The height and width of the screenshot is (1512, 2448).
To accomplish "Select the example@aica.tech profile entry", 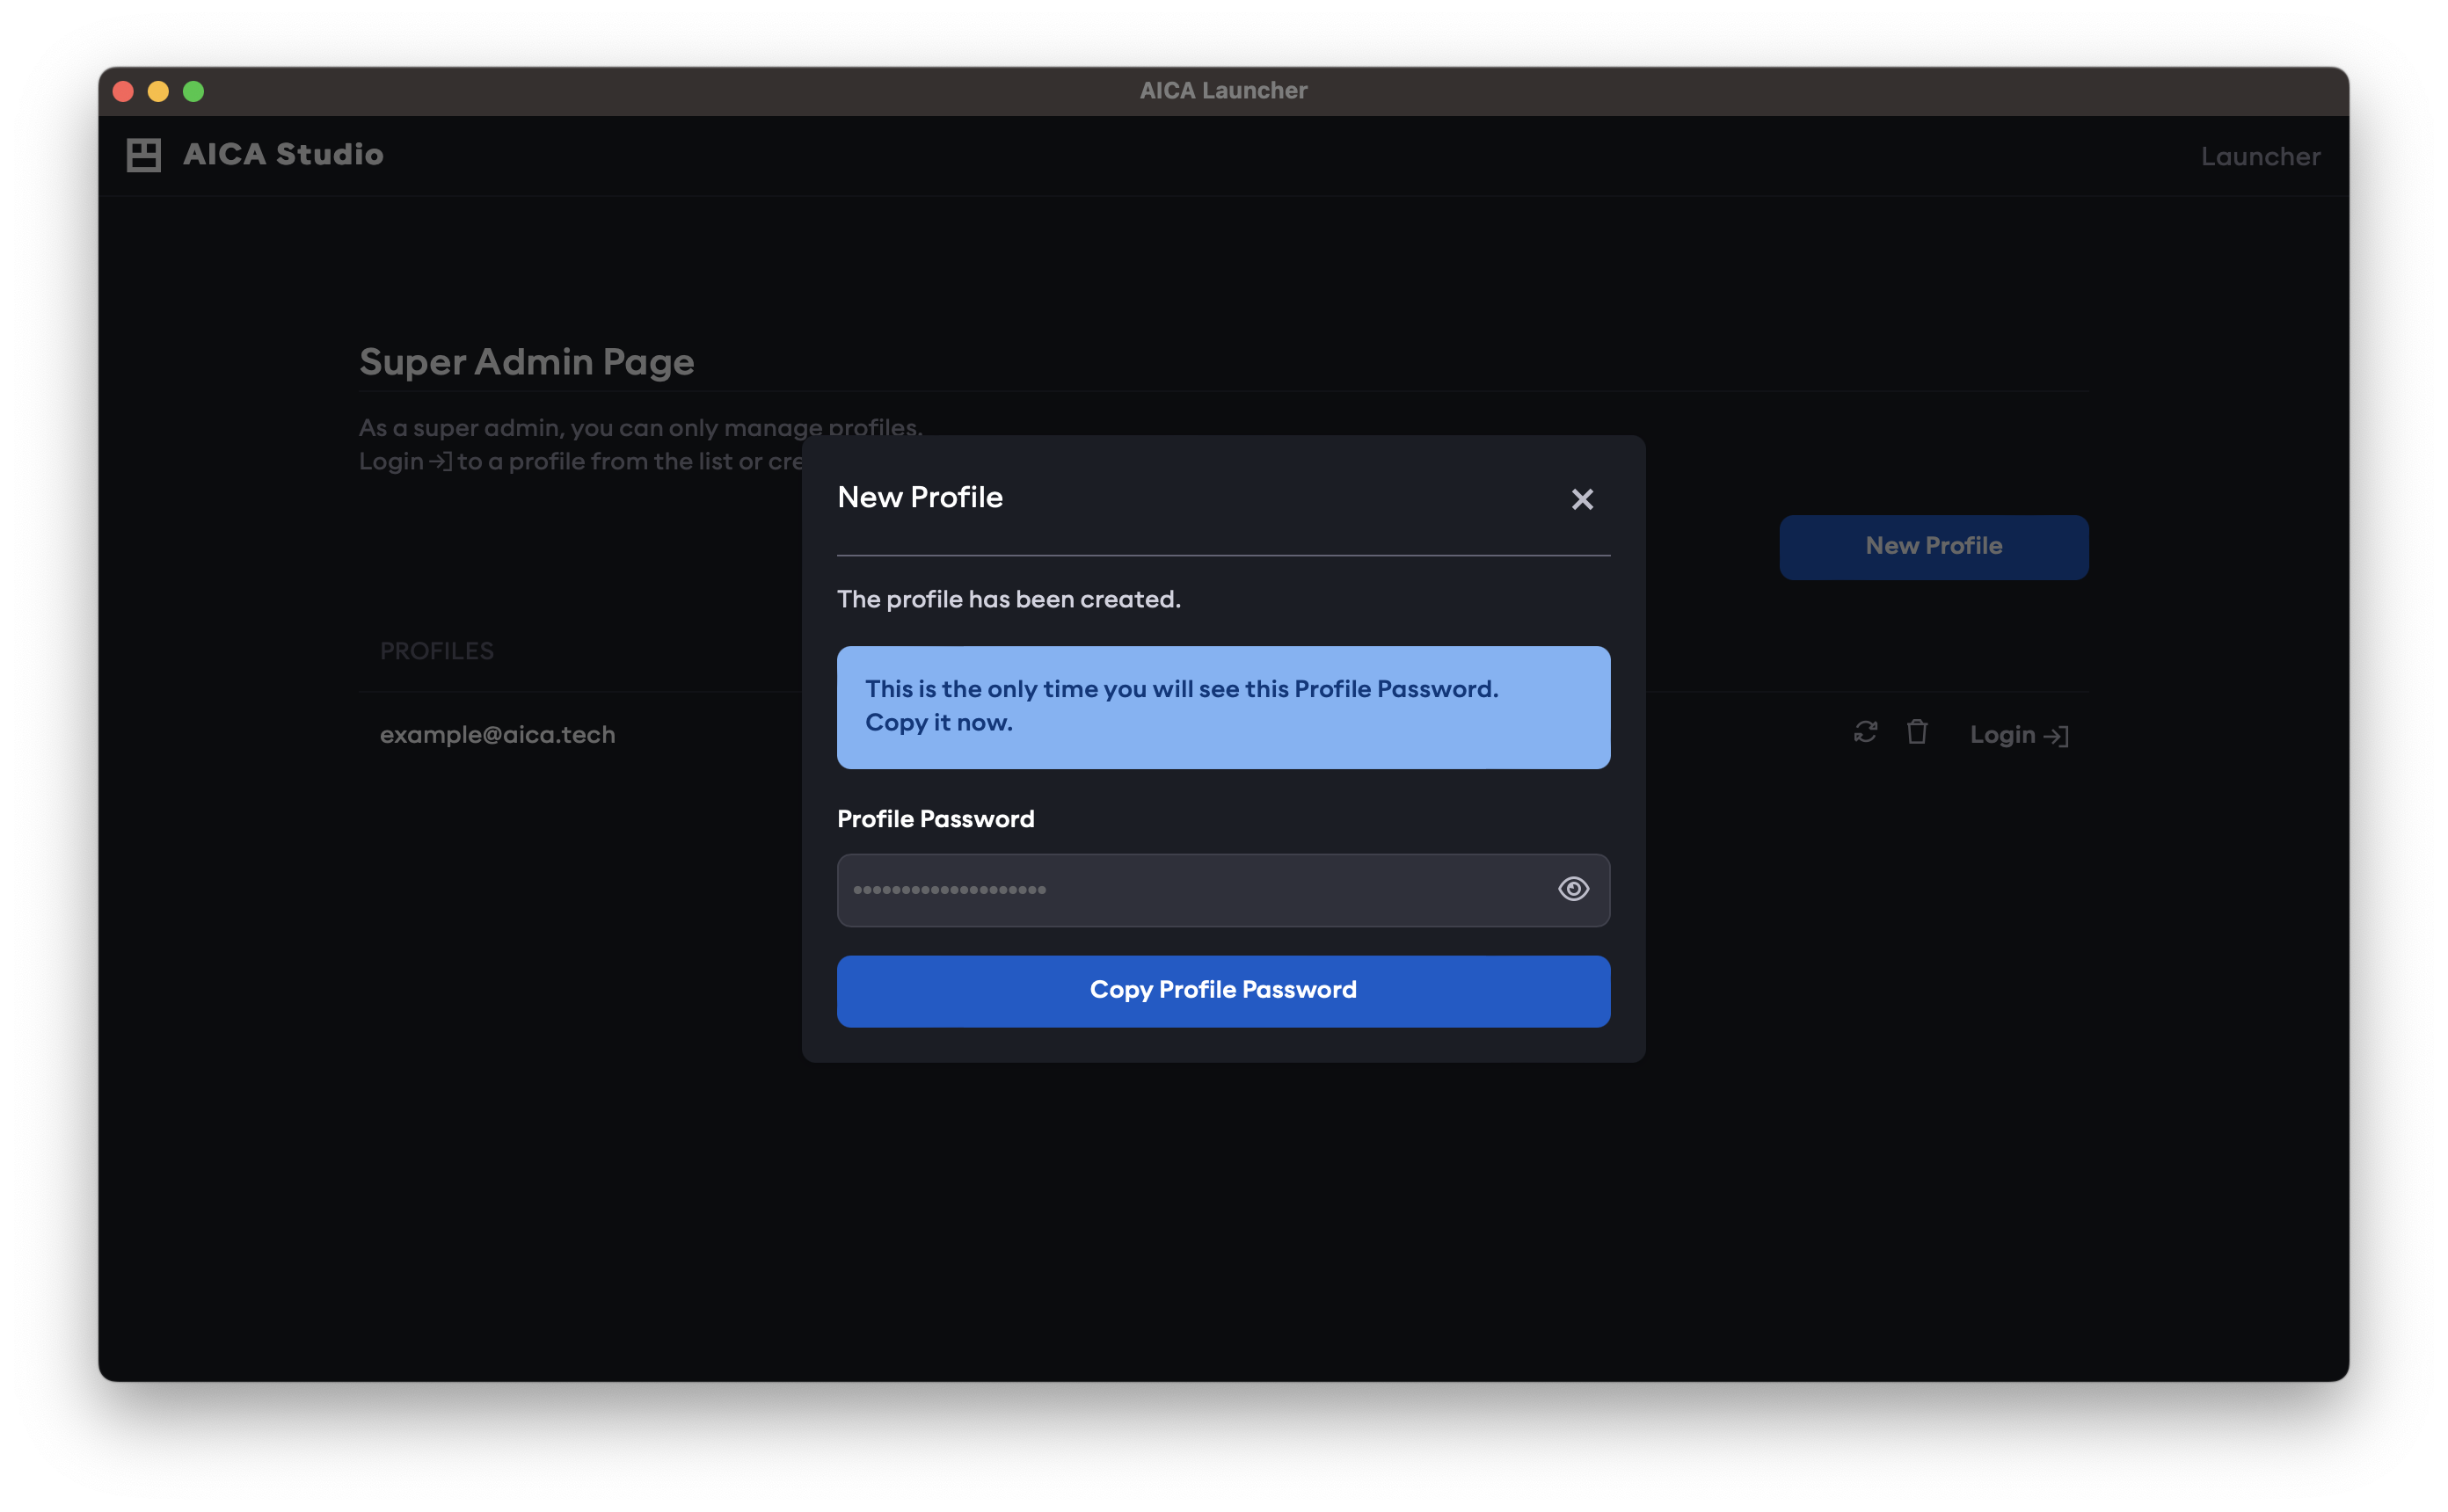I will [497, 735].
